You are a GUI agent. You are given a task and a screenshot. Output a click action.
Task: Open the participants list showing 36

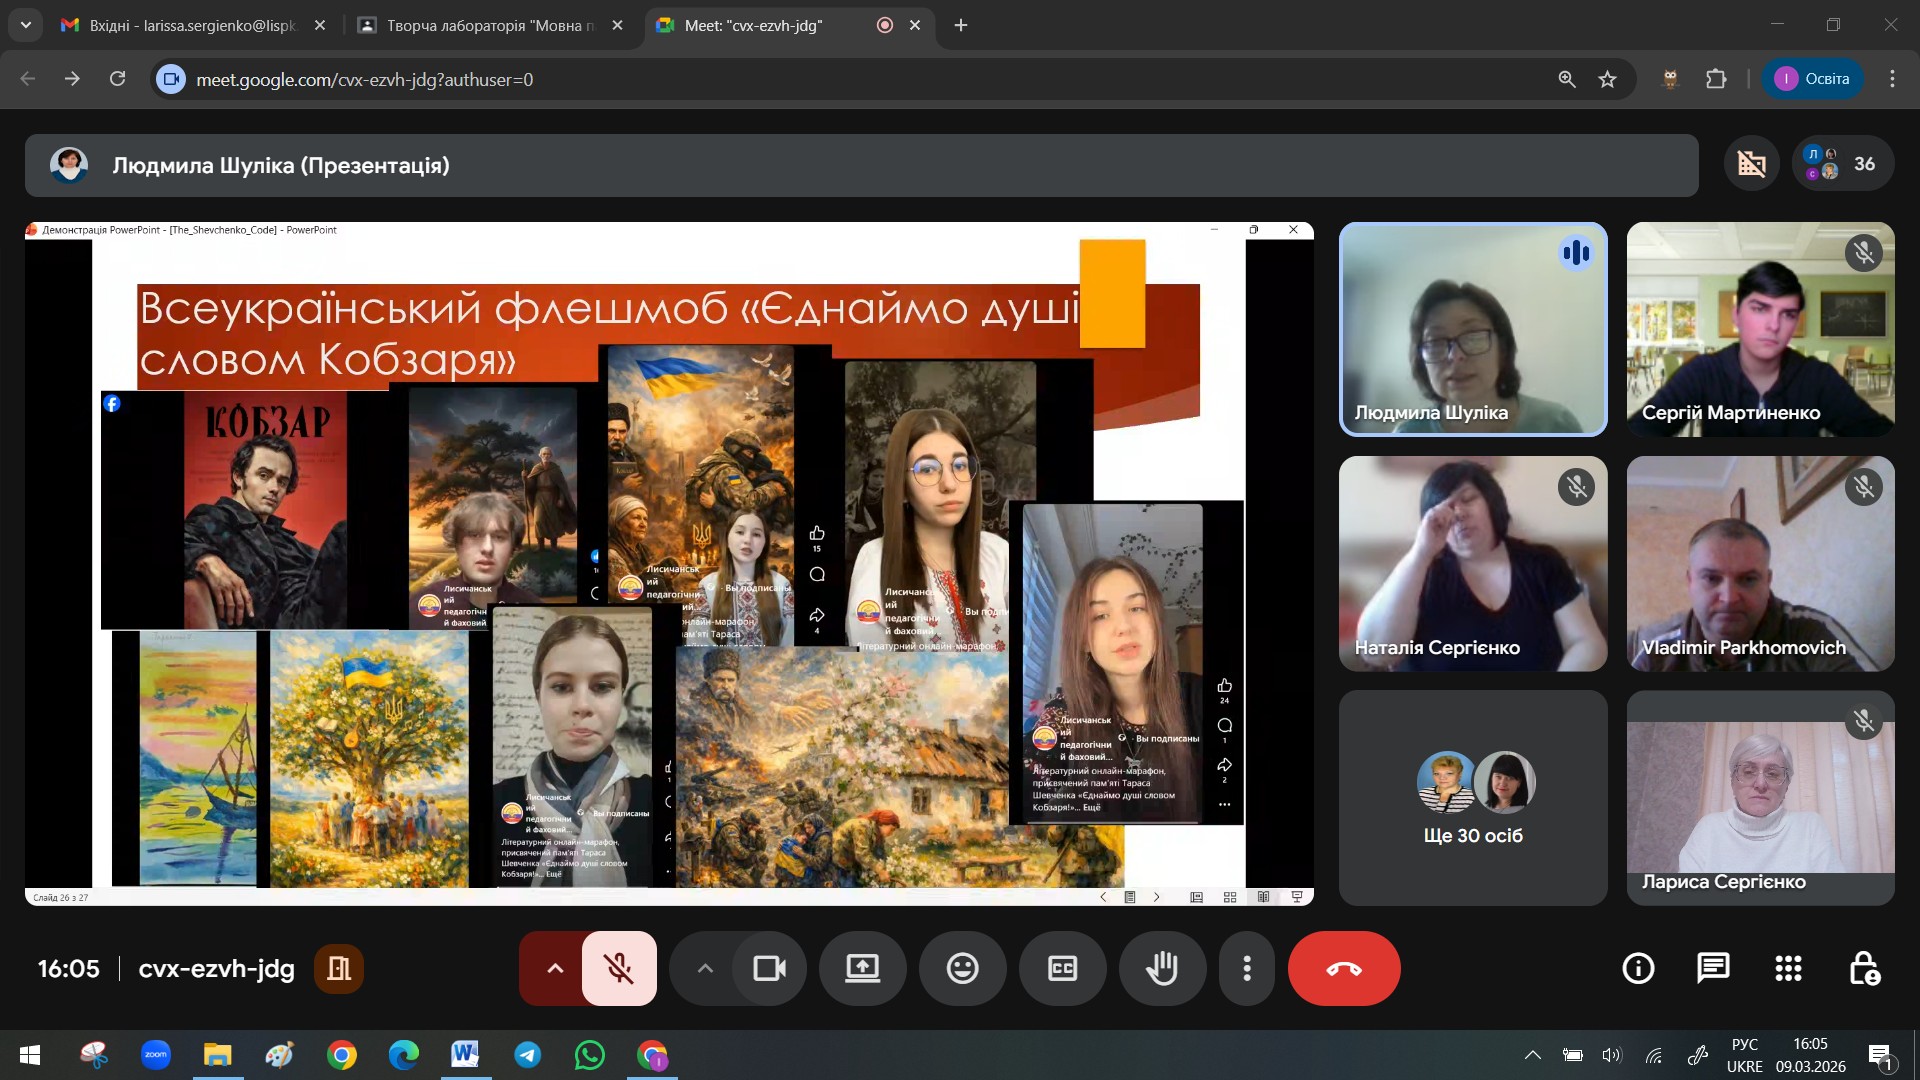[1843, 164]
